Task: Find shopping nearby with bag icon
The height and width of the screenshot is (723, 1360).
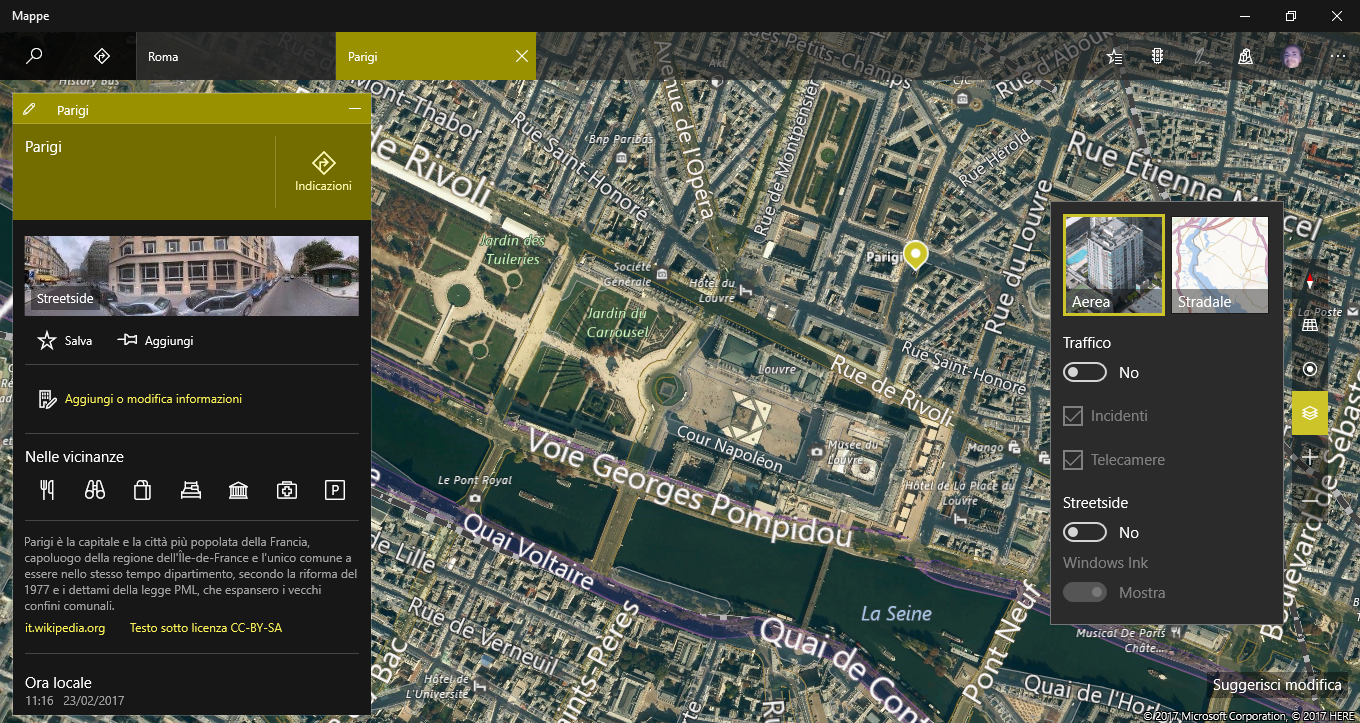Action: [x=142, y=490]
